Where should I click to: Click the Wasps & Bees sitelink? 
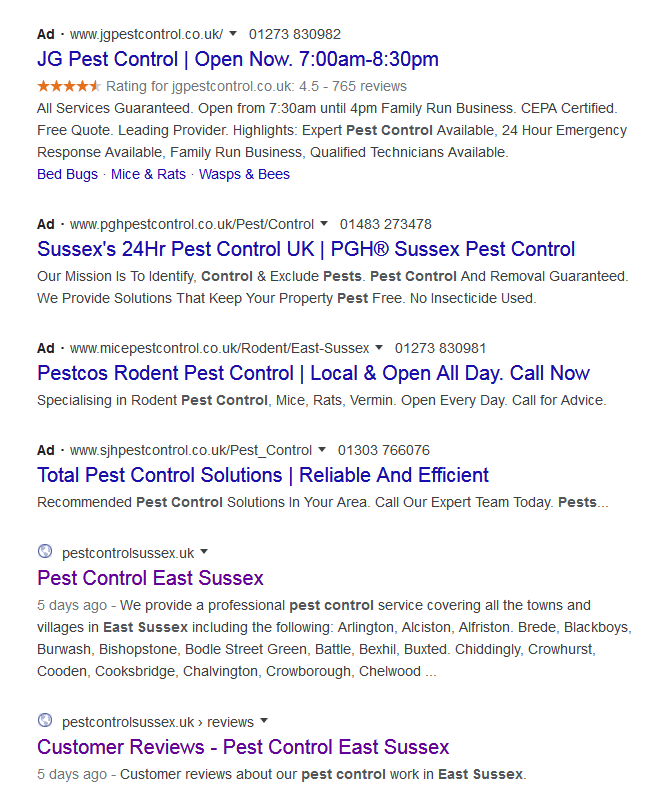[x=244, y=174]
